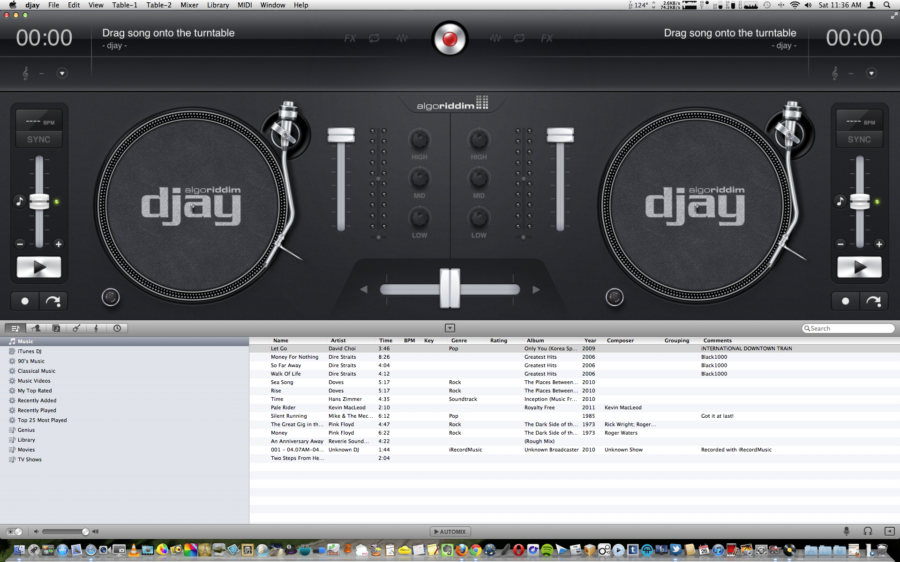Screen dimensions: 900x562
Task: Select the key clef library tab
Action: point(96,328)
